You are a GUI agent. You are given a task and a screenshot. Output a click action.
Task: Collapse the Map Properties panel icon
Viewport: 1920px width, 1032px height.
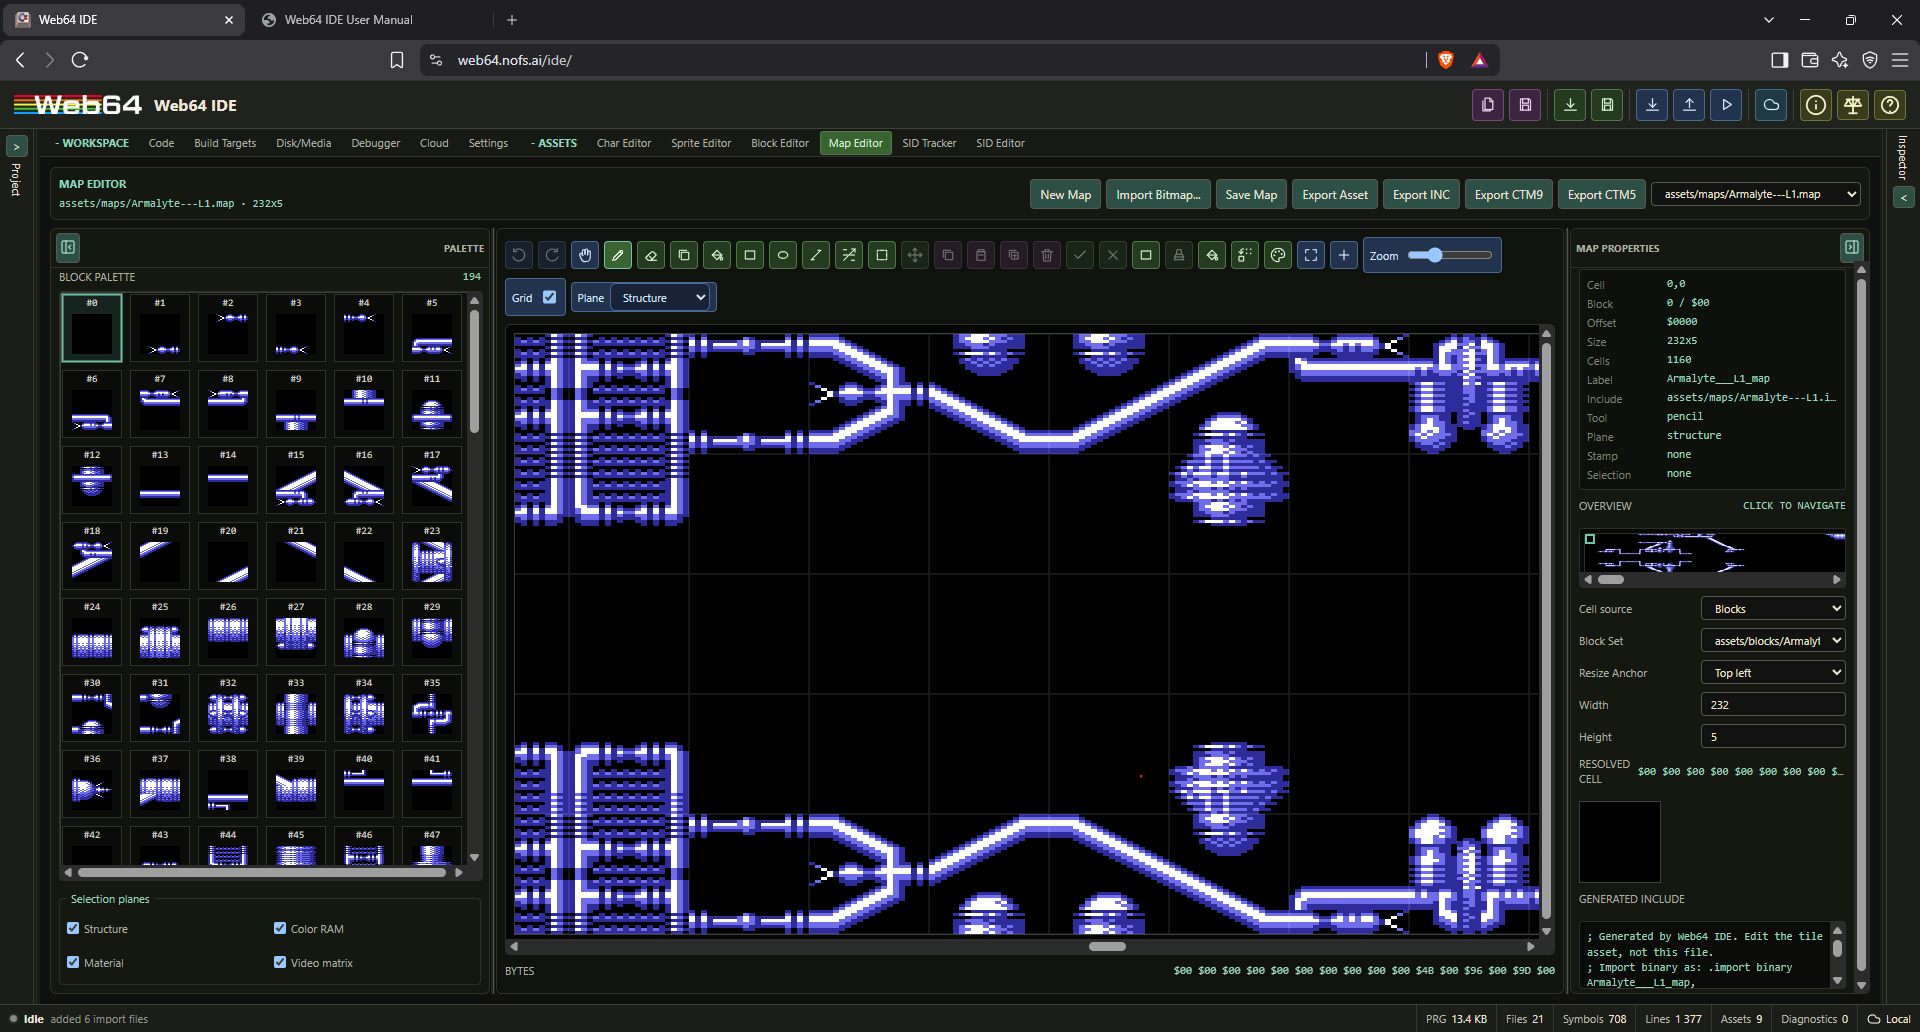click(x=1852, y=247)
